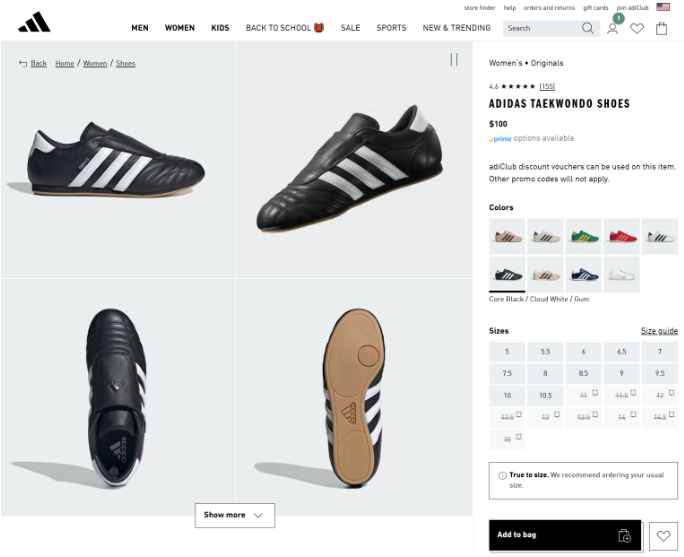The width and height of the screenshot is (684, 557).
Task: Select the all-white shoe color swatch
Action: [x=622, y=274]
